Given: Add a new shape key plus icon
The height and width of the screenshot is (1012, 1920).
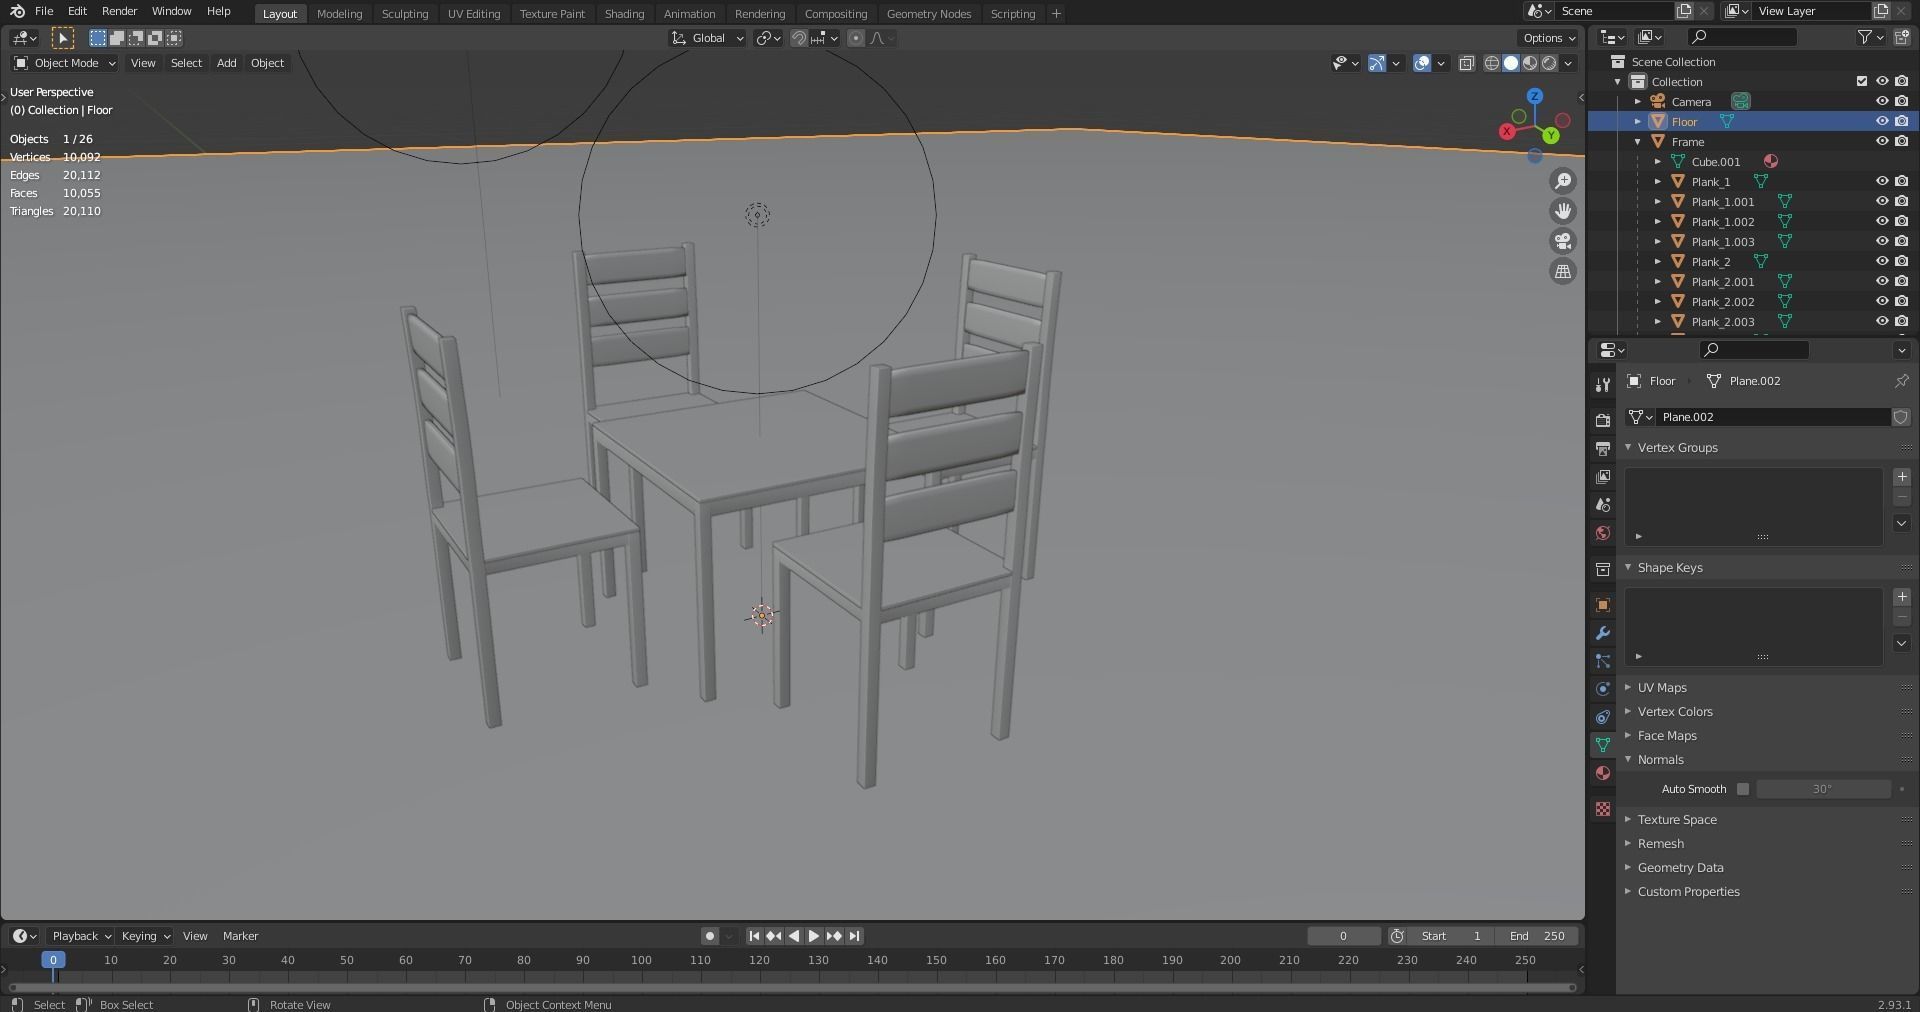Looking at the screenshot, I should [1902, 597].
